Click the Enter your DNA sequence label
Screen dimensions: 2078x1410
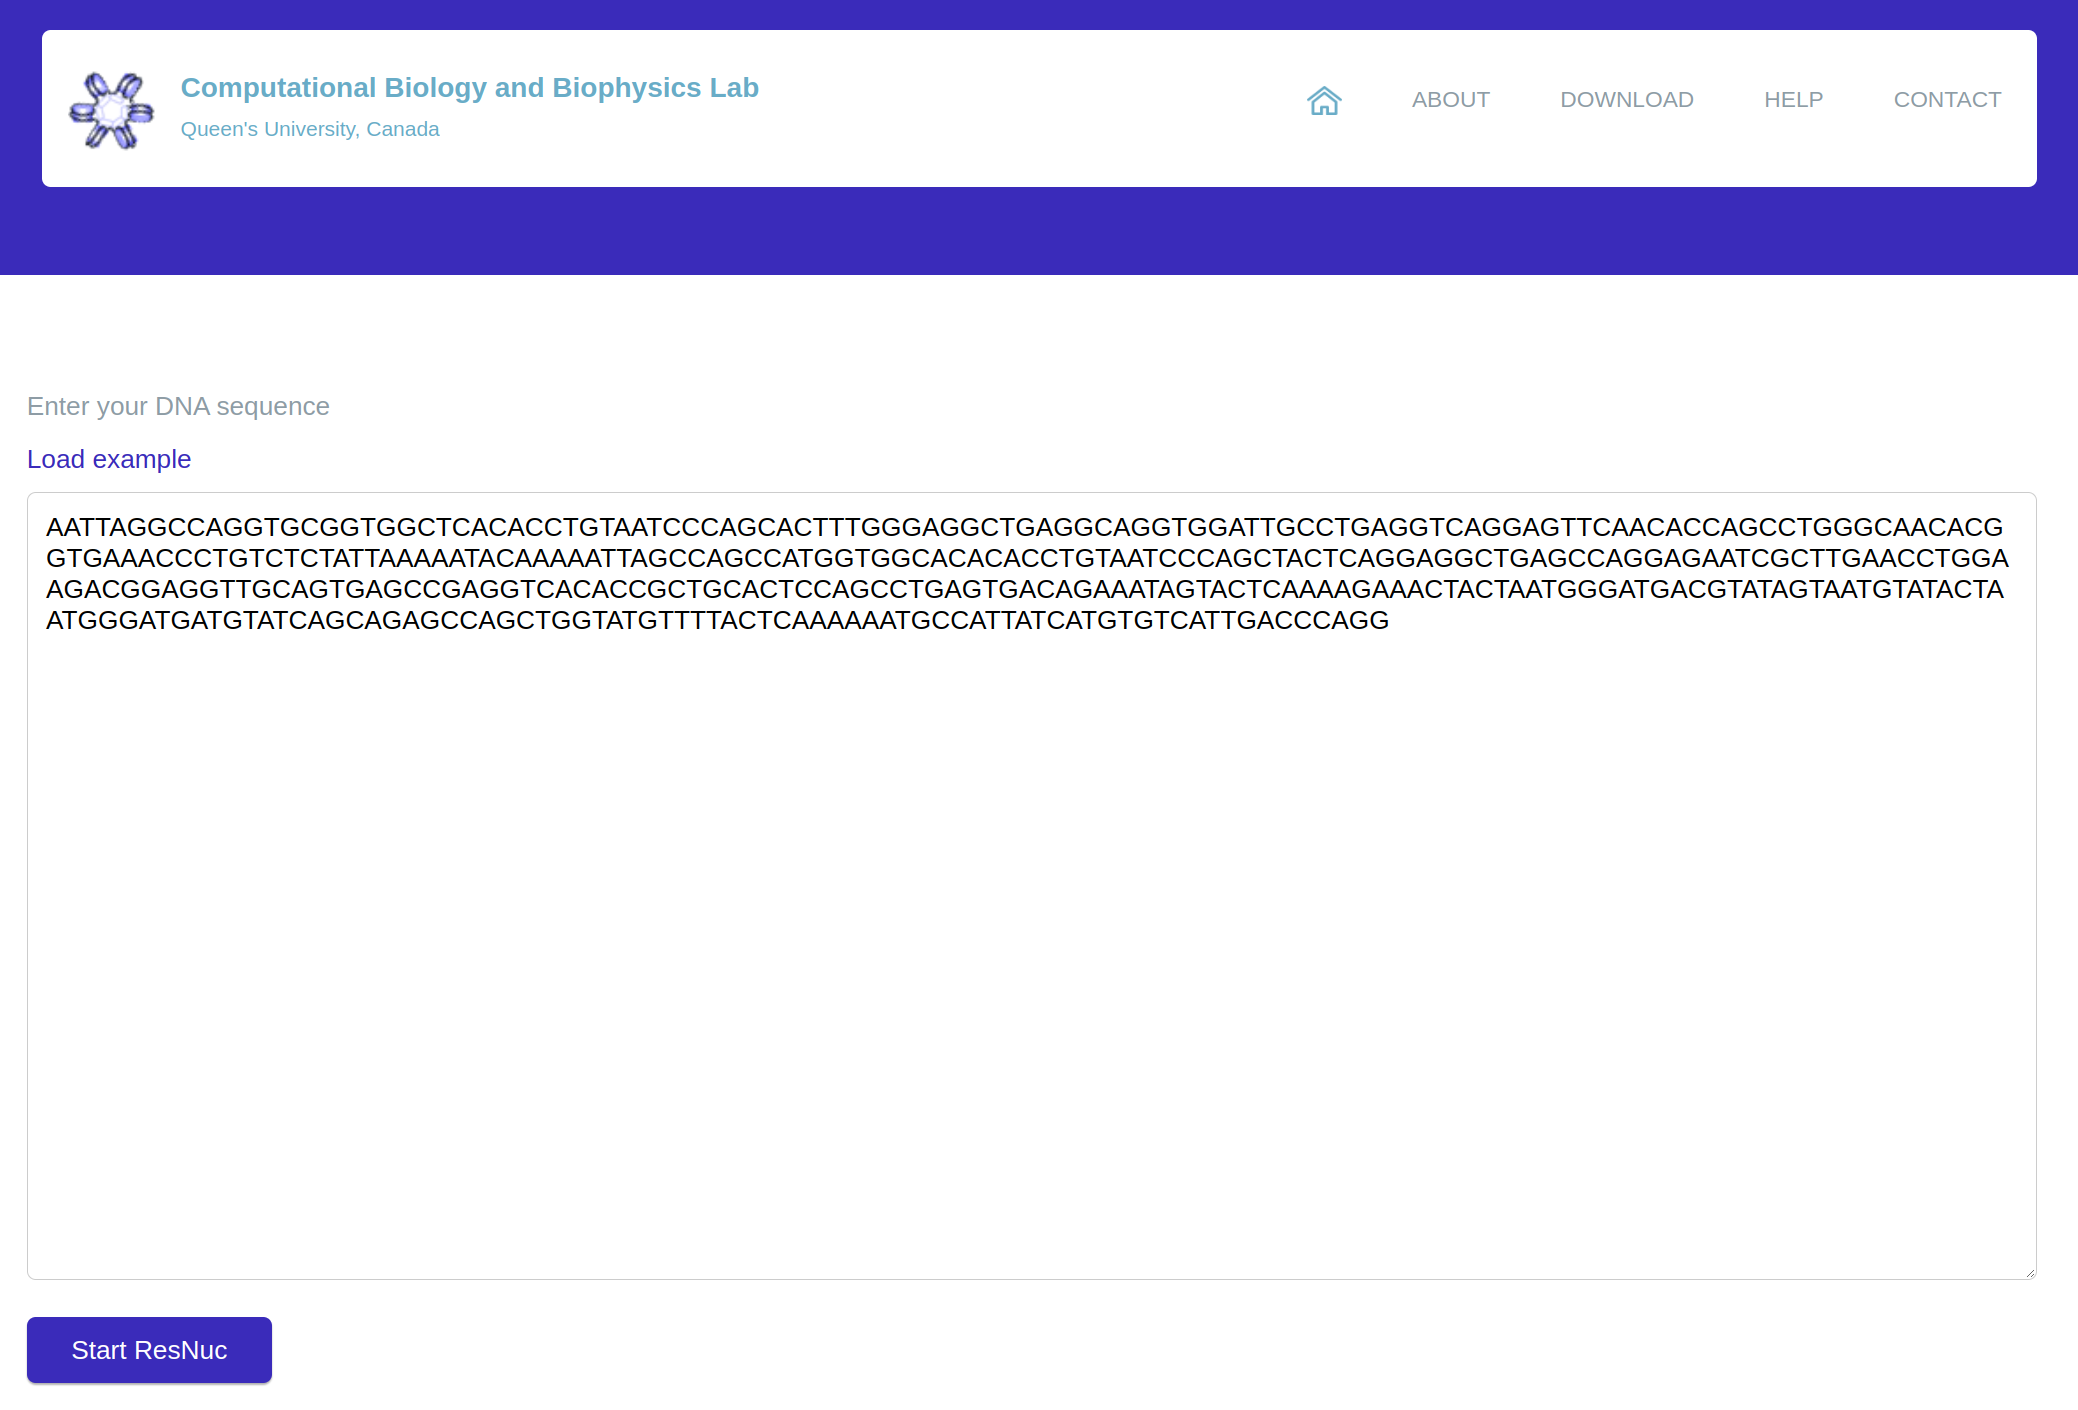point(178,406)
